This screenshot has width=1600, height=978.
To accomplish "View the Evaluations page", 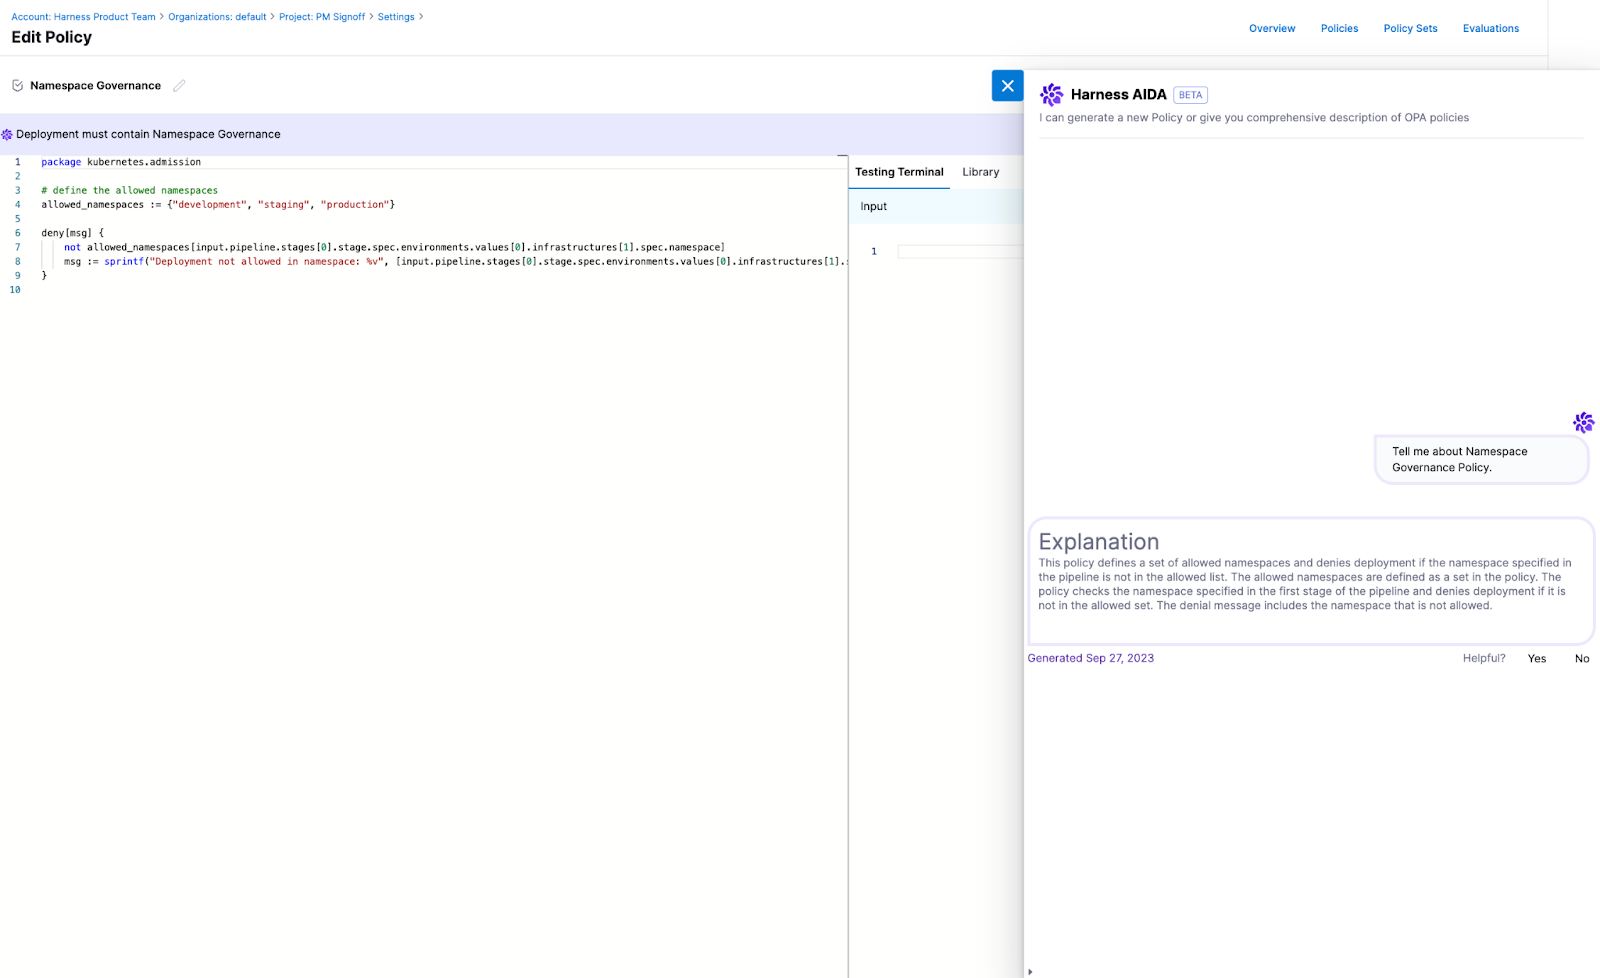I will 1490,29.
